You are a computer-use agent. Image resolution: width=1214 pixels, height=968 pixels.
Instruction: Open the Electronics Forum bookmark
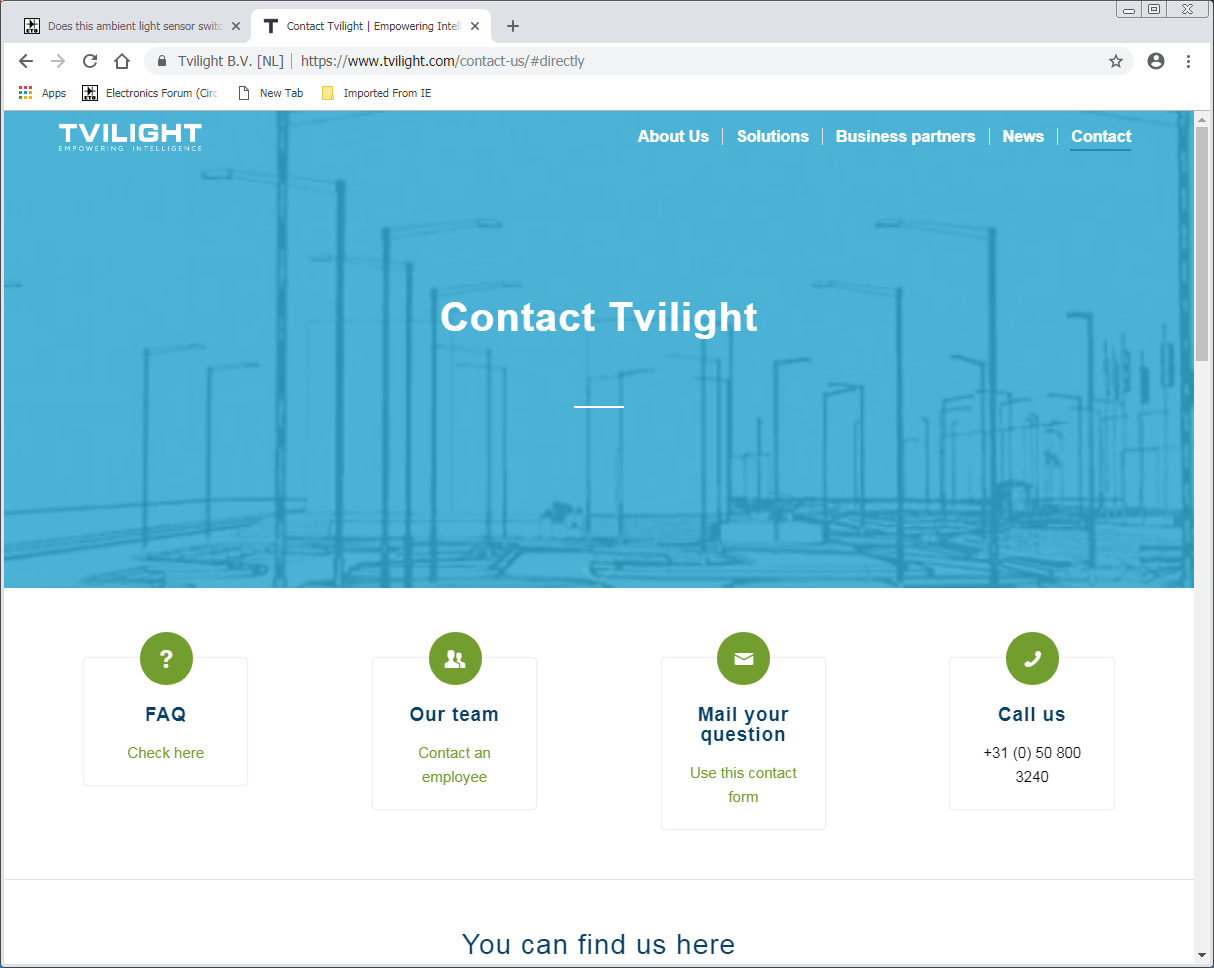tap(150, 93)
